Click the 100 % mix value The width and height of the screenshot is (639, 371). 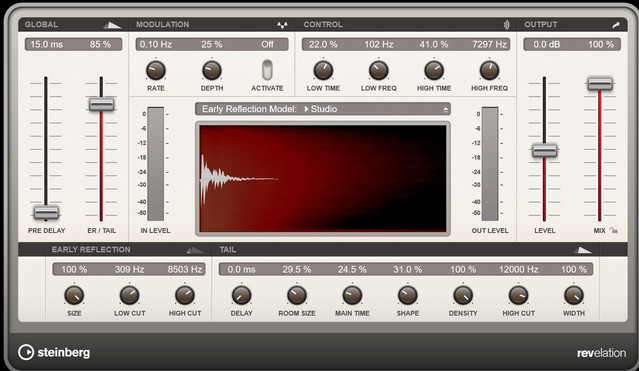point(601,44)
